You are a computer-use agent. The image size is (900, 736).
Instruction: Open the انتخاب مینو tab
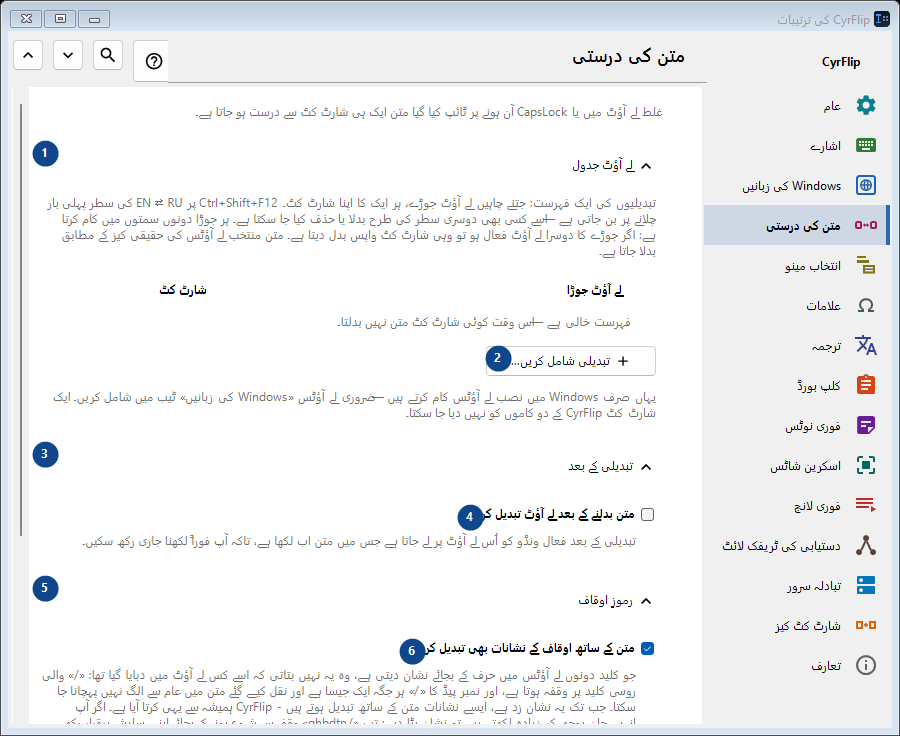pos(796,265)
